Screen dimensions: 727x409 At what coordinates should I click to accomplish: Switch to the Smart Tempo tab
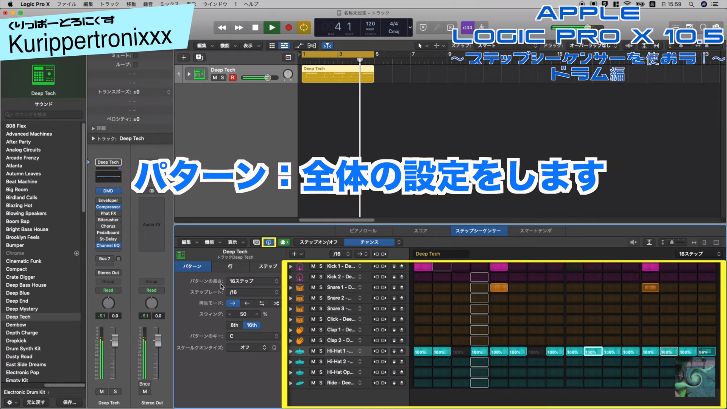[x=536, y=230]
